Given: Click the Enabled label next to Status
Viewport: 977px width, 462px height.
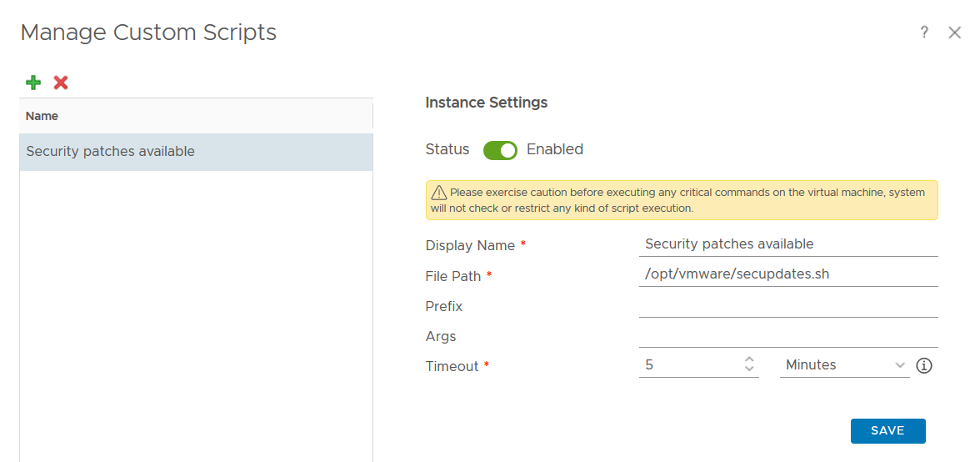Looking at the screenshot, I should pos(554,150).
